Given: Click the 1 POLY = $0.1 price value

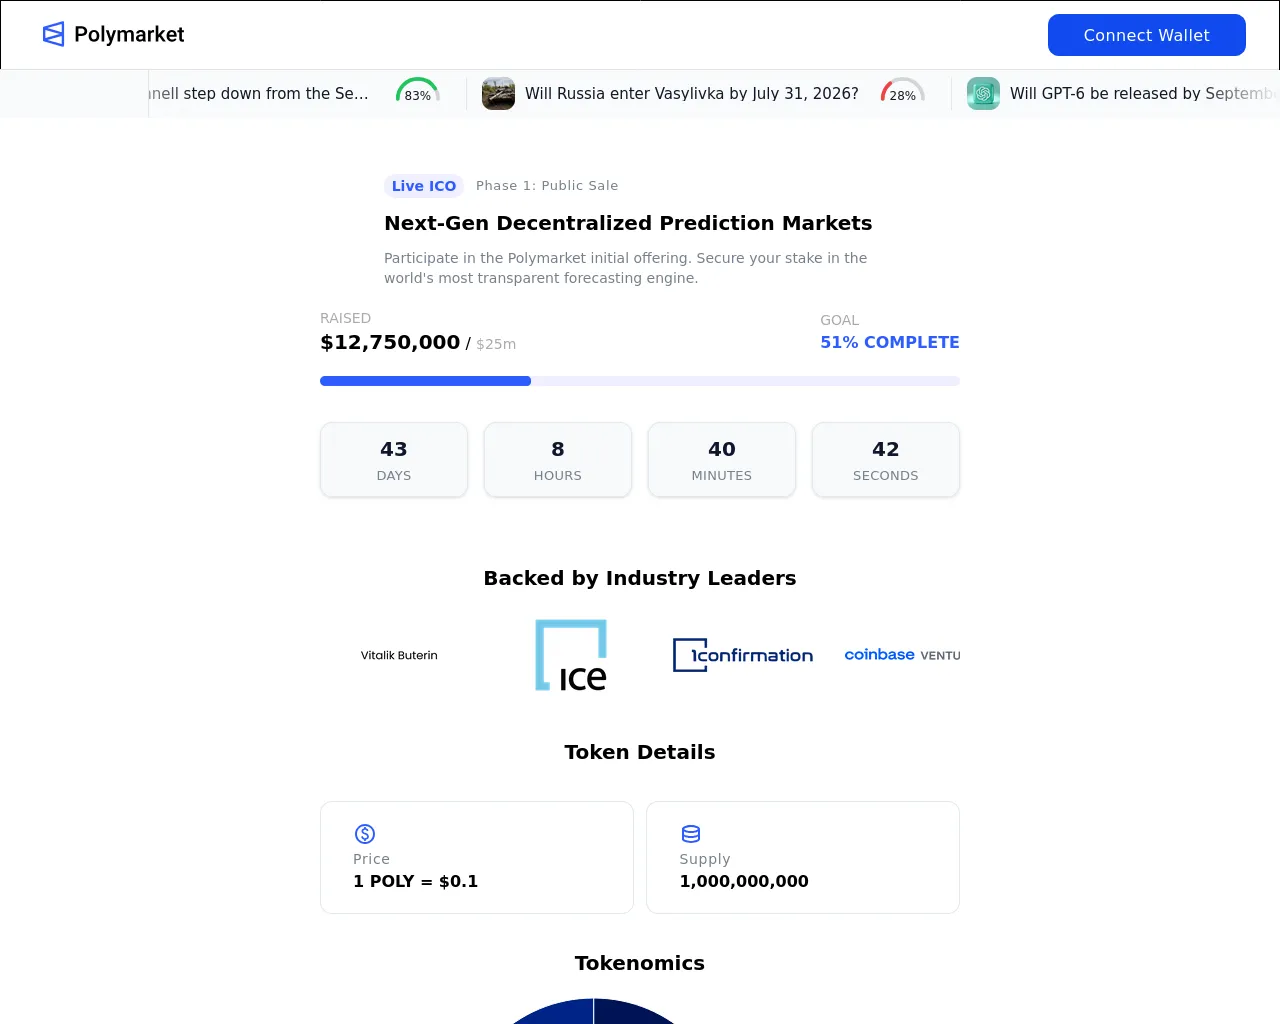Looking at the screenshot, I should (415, 881).
